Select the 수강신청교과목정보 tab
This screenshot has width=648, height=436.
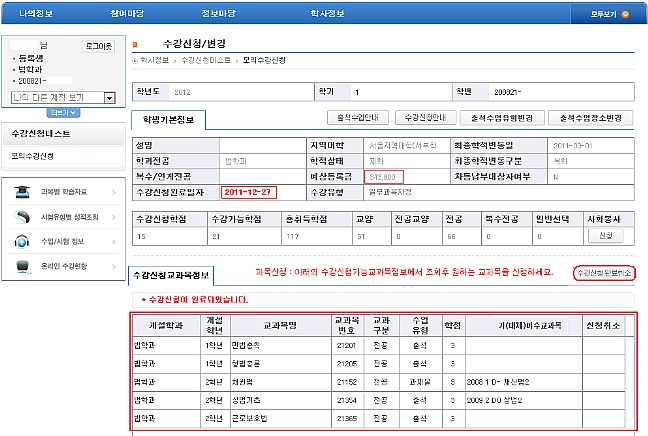tap(174, 274)
